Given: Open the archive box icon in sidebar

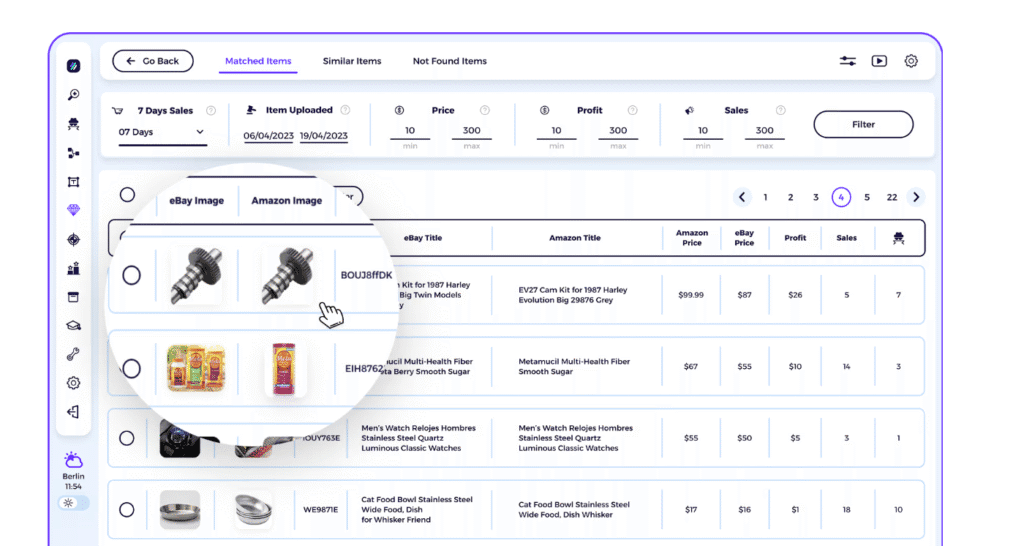Looking at the screenshot, I should click(73, 297).
